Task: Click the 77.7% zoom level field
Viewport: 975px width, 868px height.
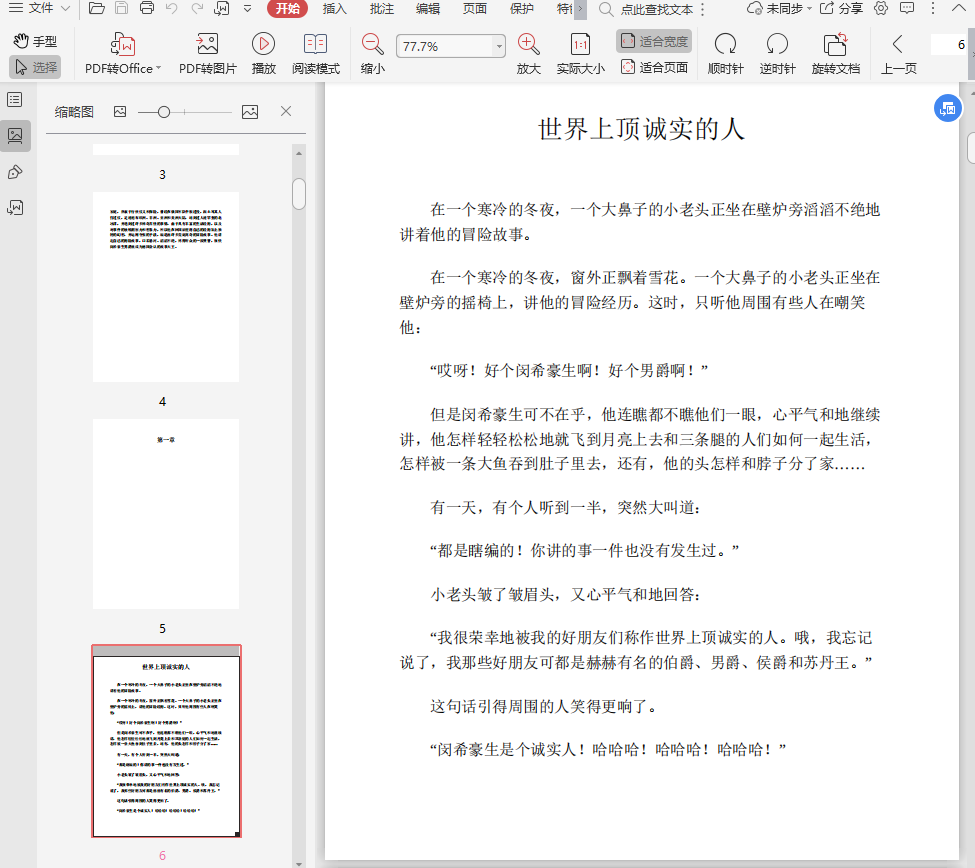Action: 445,46
